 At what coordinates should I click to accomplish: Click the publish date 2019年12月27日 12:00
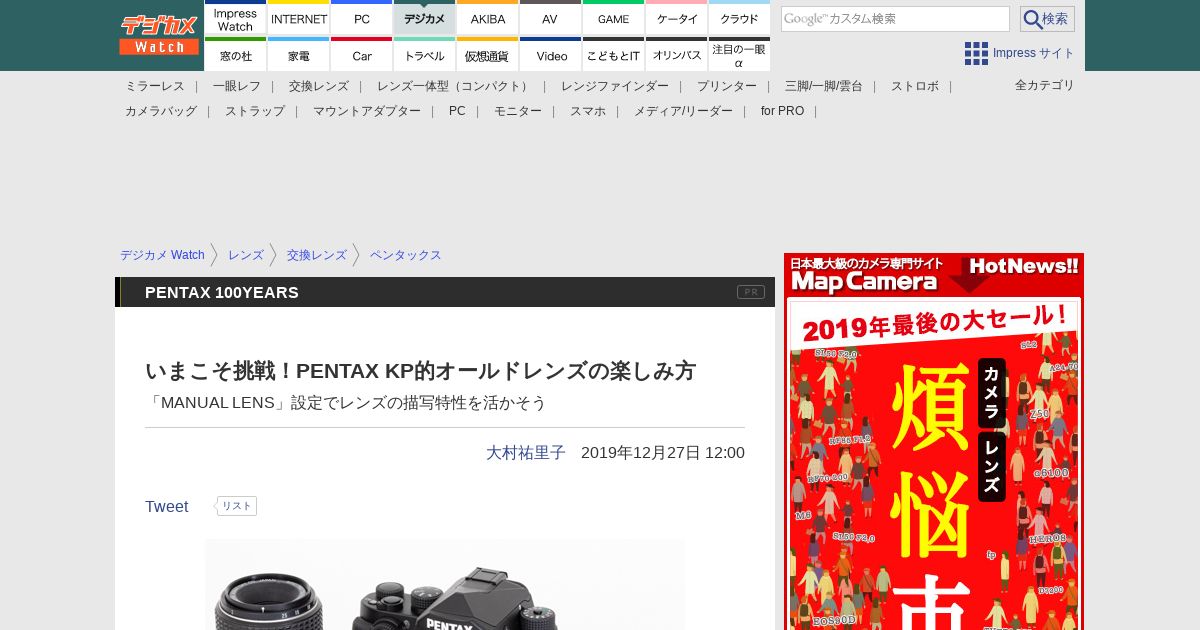click(x=663, y=453)
